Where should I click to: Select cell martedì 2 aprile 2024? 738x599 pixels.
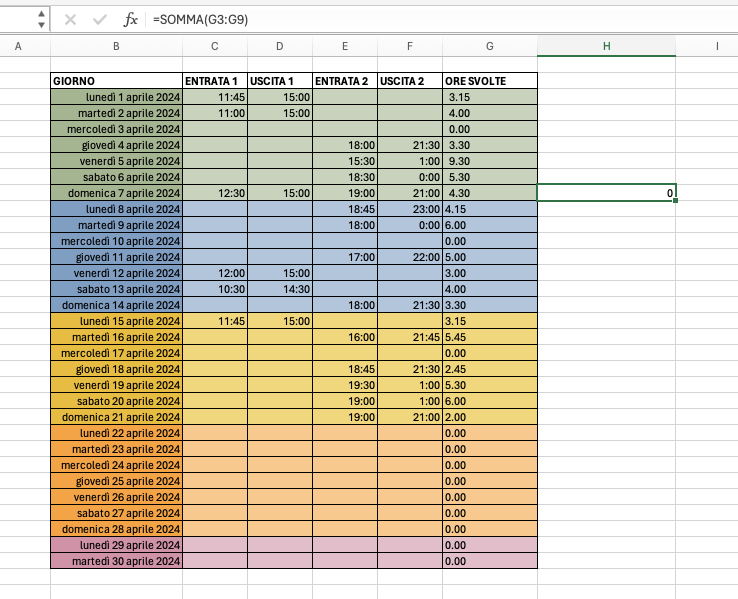[116, 113]
